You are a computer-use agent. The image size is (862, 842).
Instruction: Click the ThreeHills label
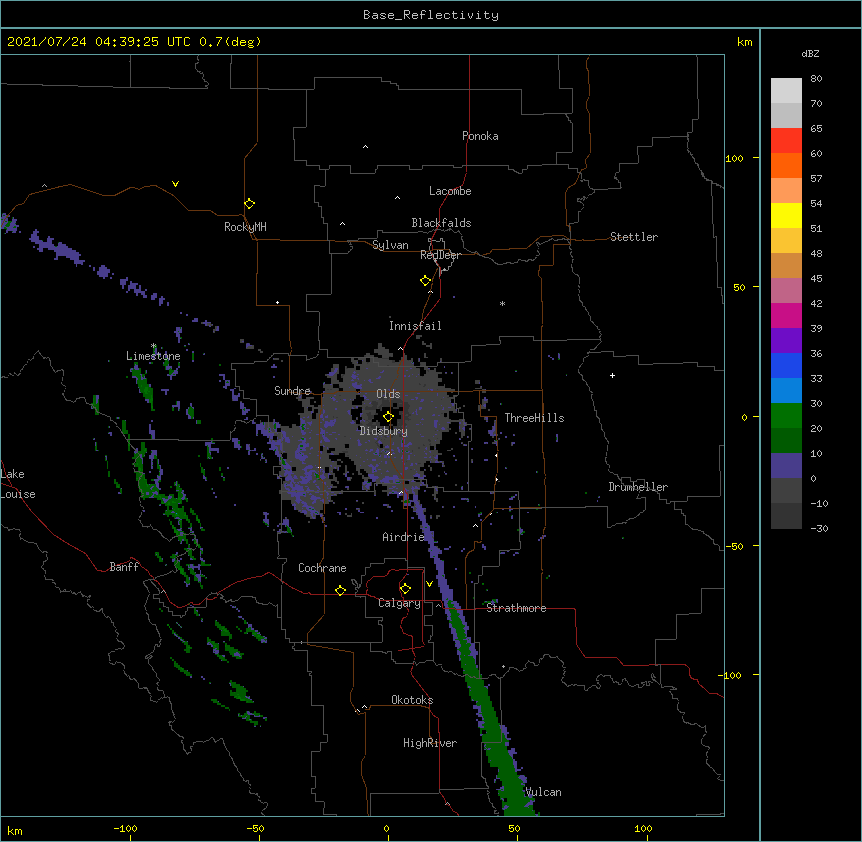pos(534,418)
